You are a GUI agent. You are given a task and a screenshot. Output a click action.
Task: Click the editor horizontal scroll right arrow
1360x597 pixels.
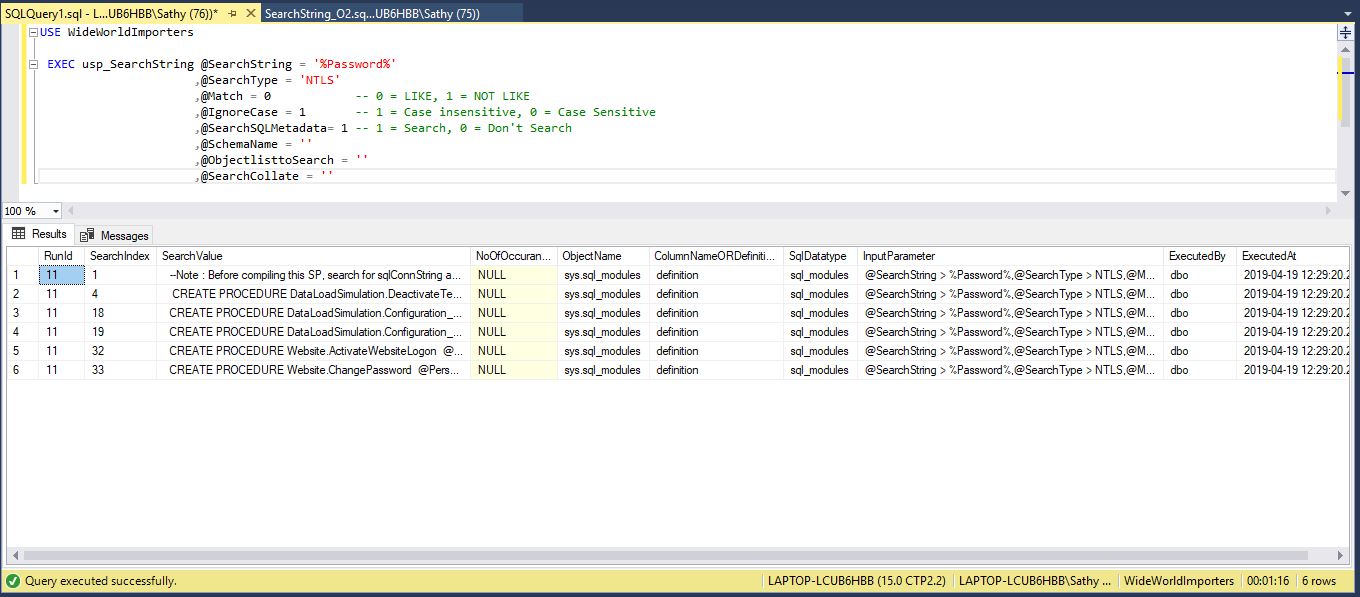pyautogui.click(x=1329, y=211)
